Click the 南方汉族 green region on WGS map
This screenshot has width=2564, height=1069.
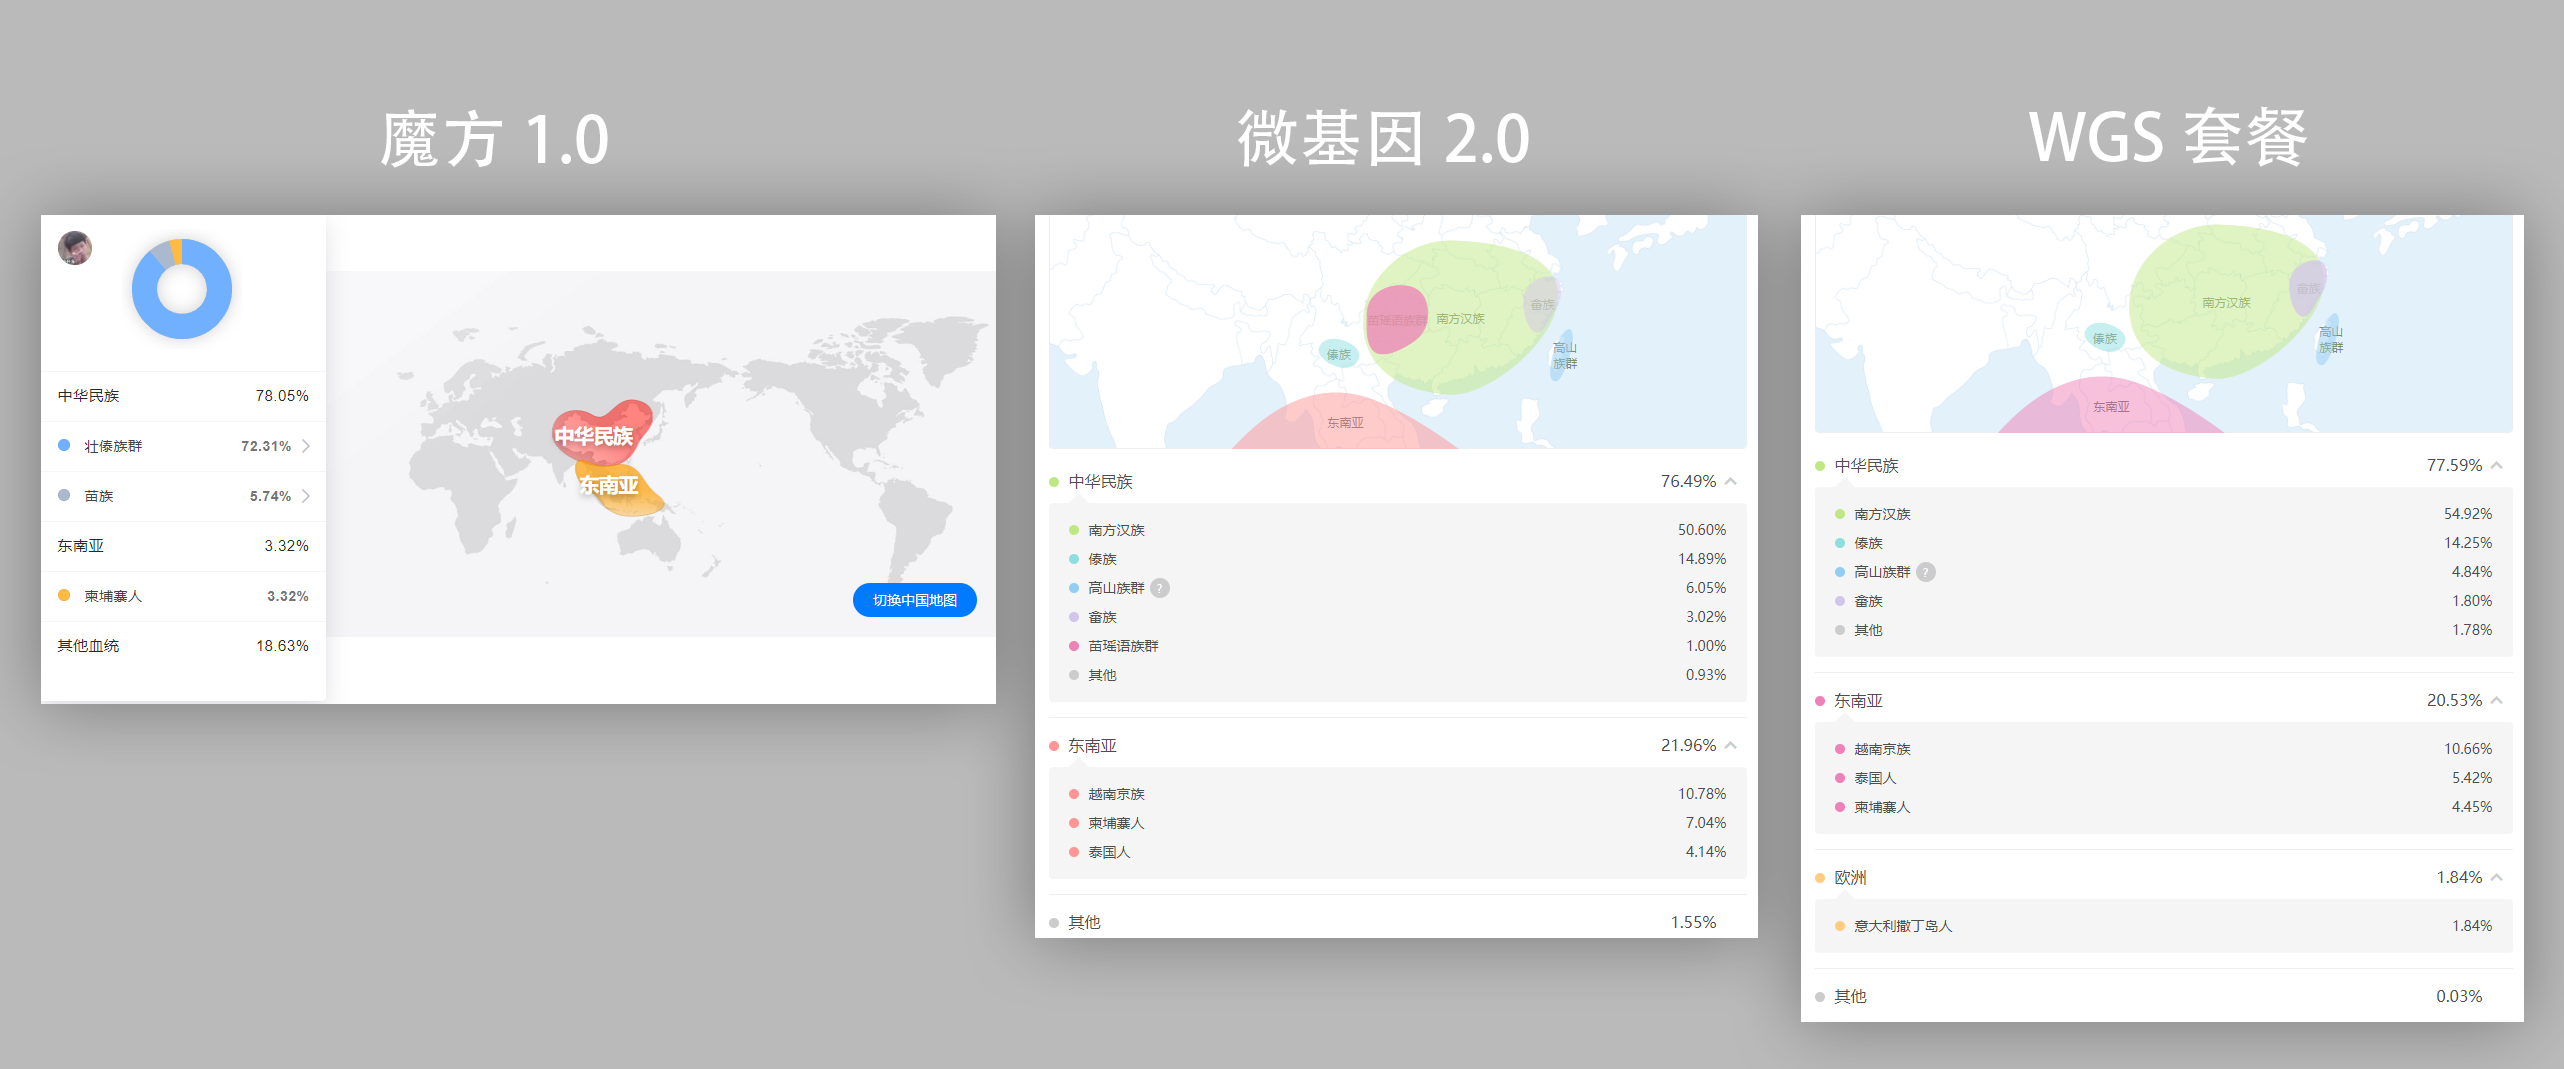2226,303
